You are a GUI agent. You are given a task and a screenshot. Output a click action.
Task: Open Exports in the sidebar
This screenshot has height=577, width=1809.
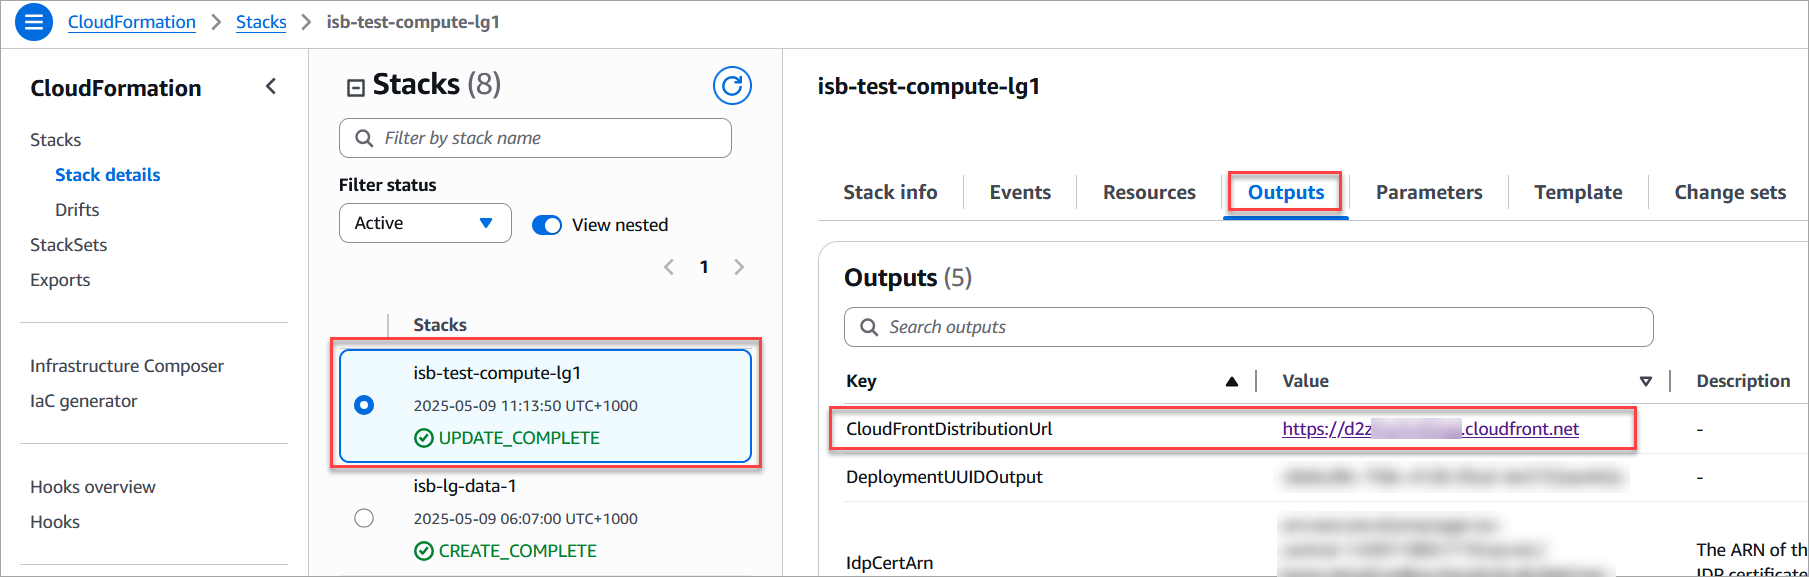coord(60,280)
